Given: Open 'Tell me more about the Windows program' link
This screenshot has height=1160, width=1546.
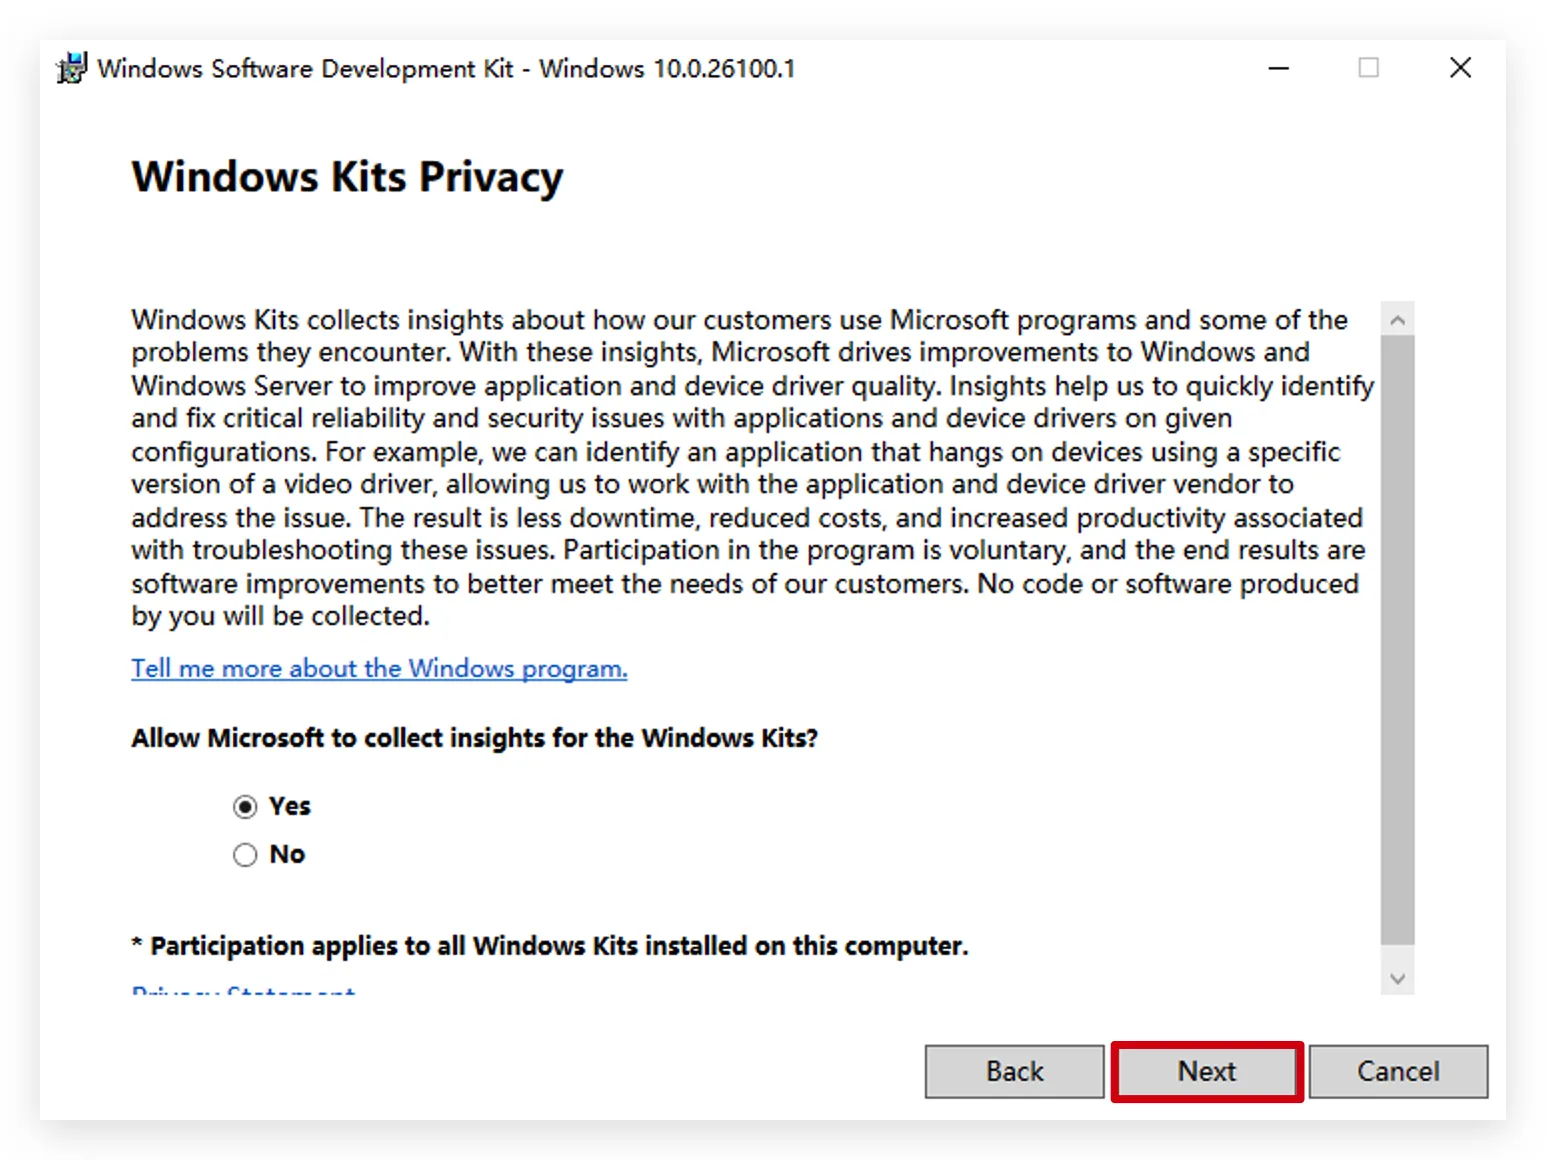Looking at the screenshot, I should click(x=379, y=668).
